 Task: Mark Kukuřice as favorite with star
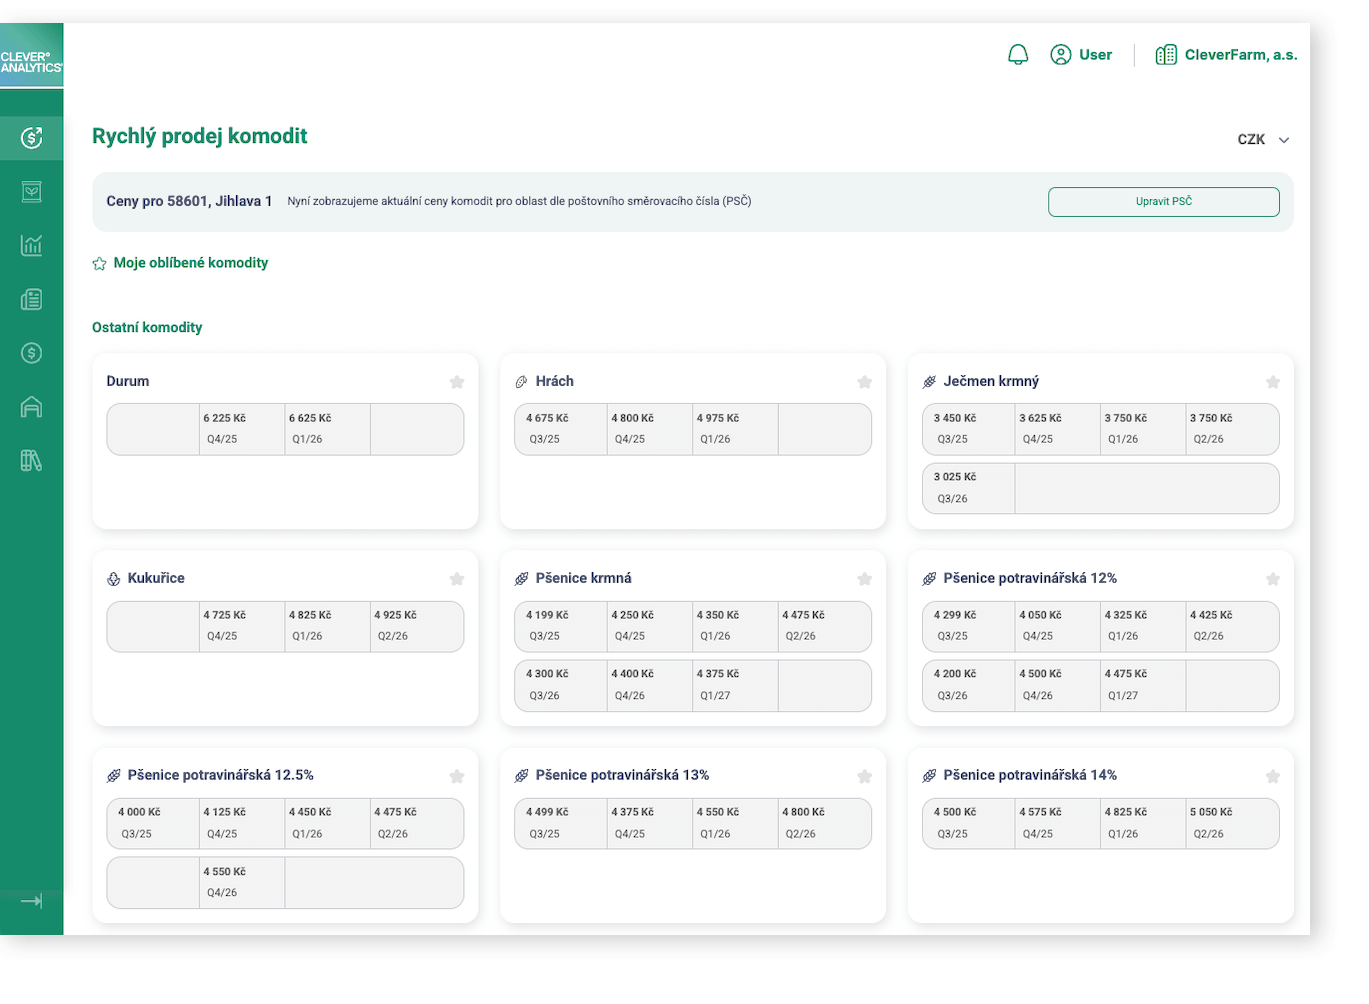[x=457, y=579]
